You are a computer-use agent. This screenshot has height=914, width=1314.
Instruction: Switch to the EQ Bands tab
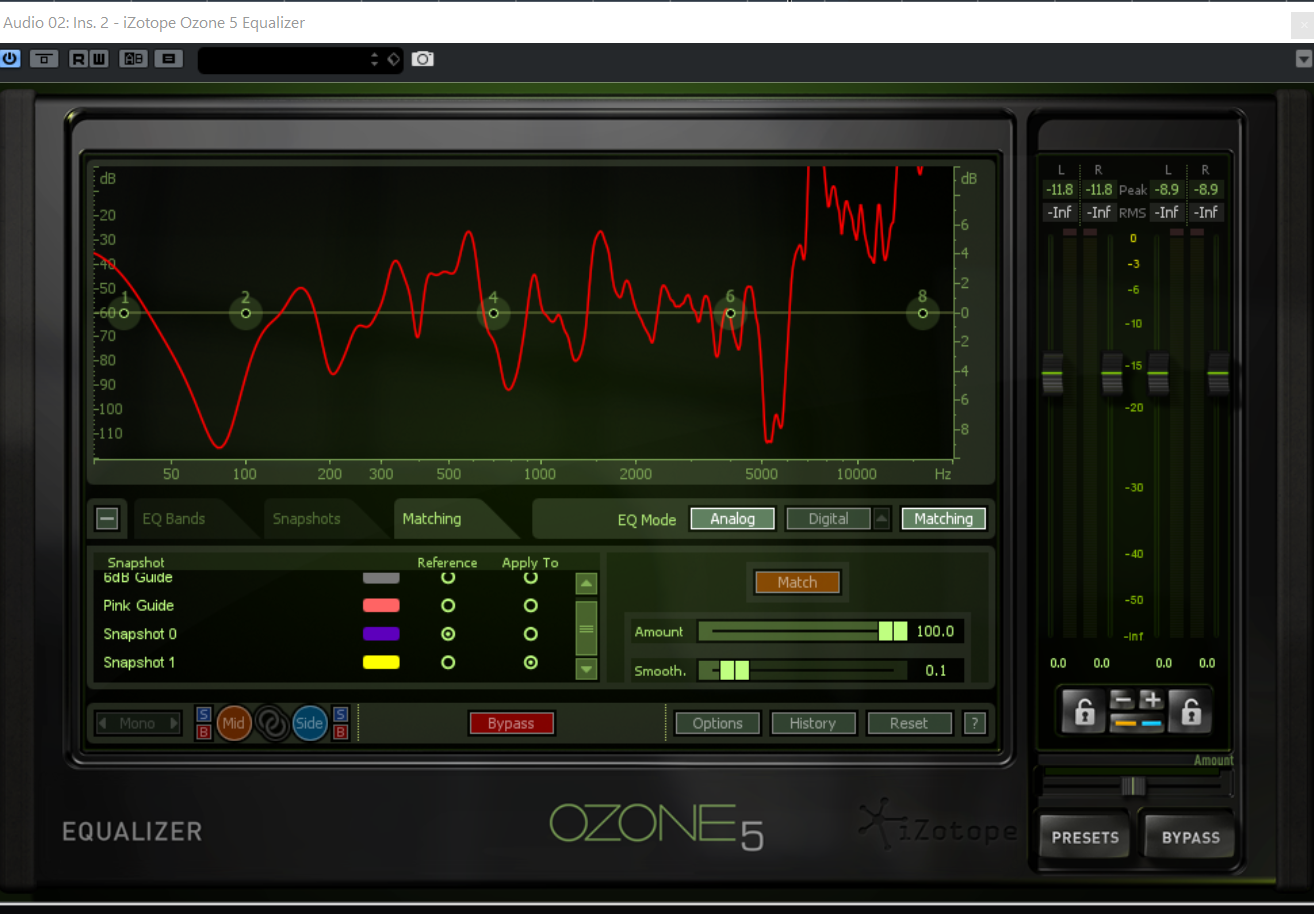coord(174,519)
